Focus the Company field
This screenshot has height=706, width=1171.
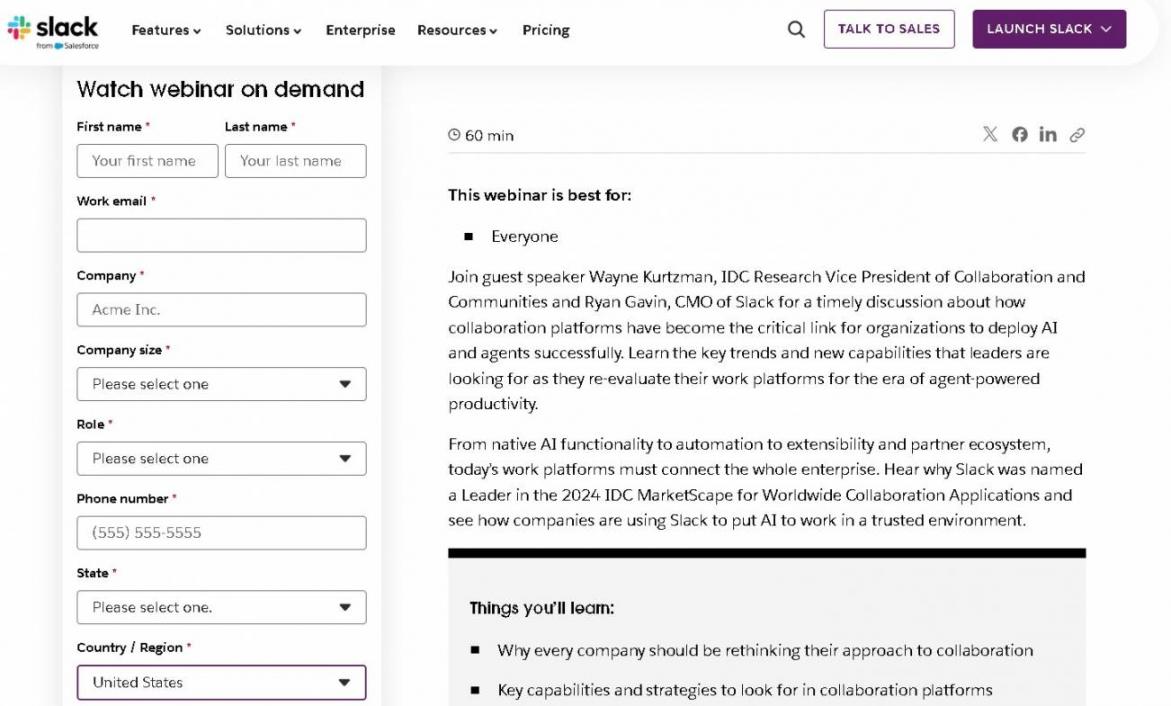(221, 309)
